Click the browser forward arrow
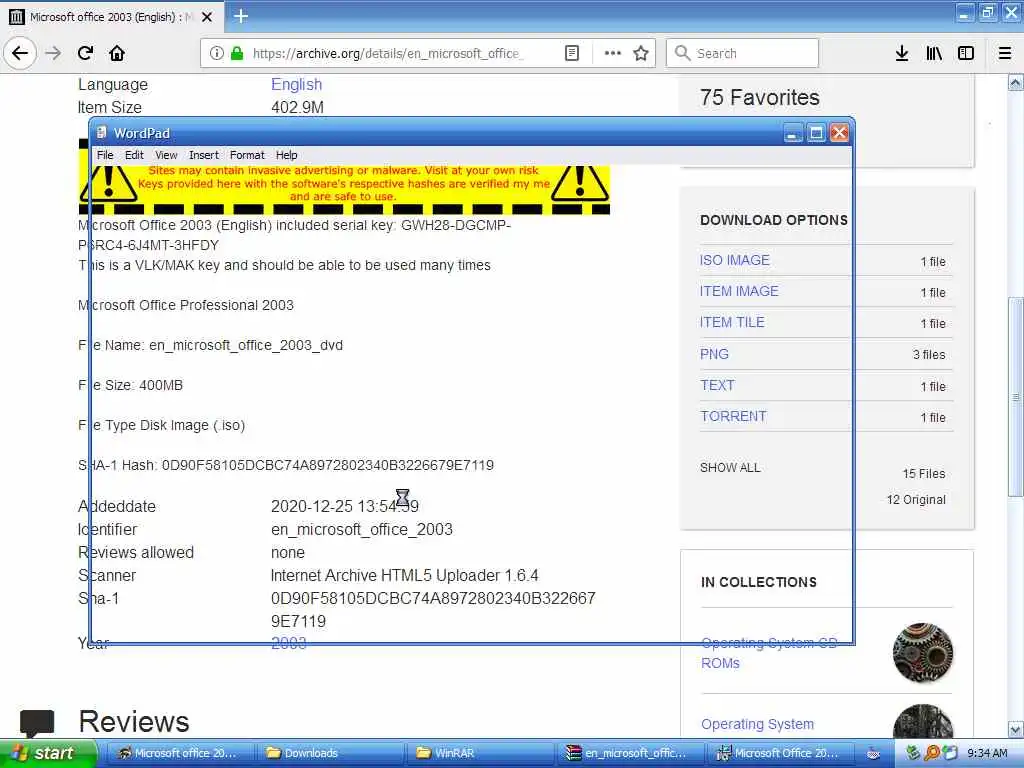 click(x=53, y=53)
